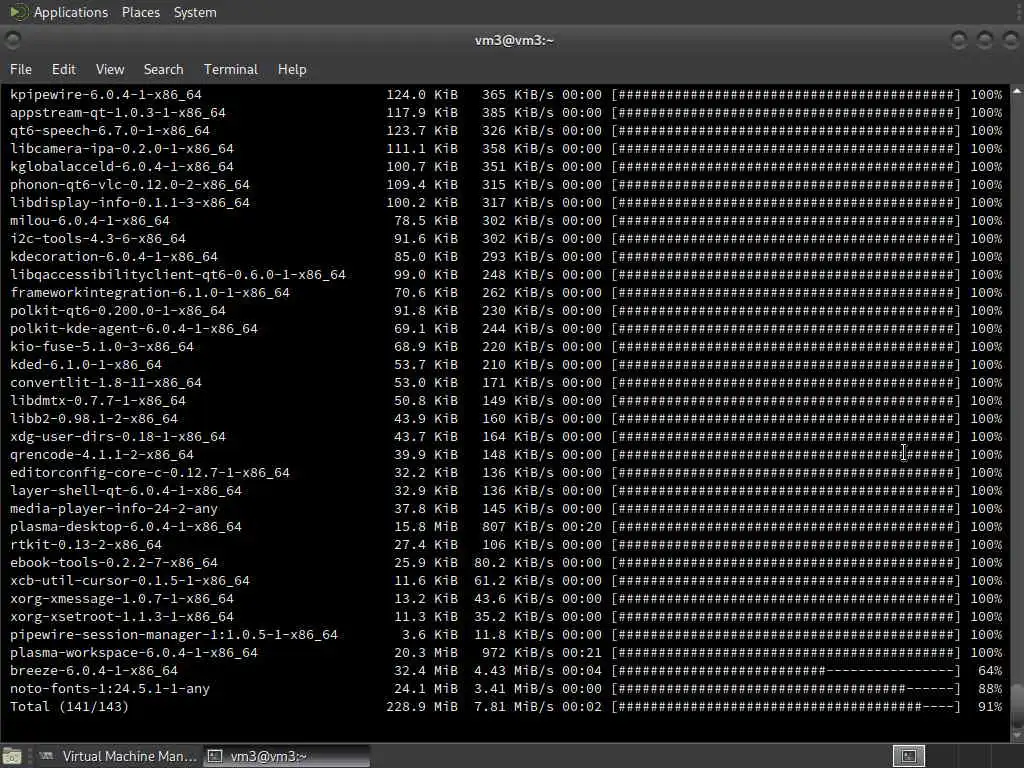The width and height of the screenshot is (1024, 768).
Task: Click the pipewire-session-manager package line
Action: click(x=506, y=635)
